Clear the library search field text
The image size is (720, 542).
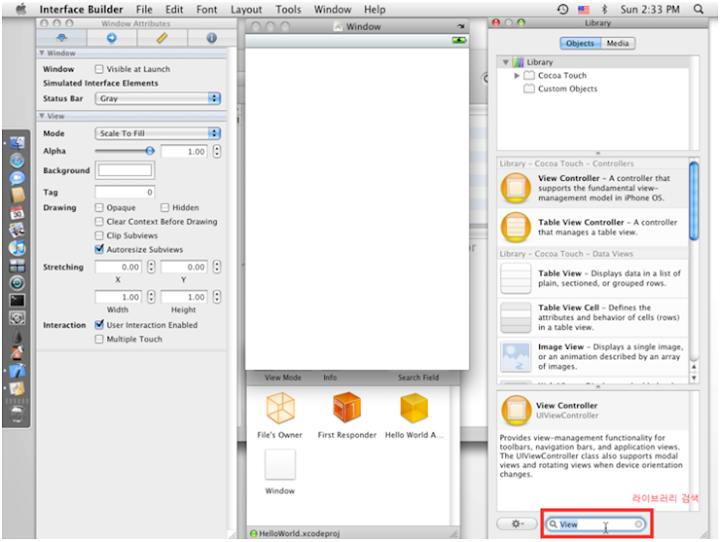[638, 524]
